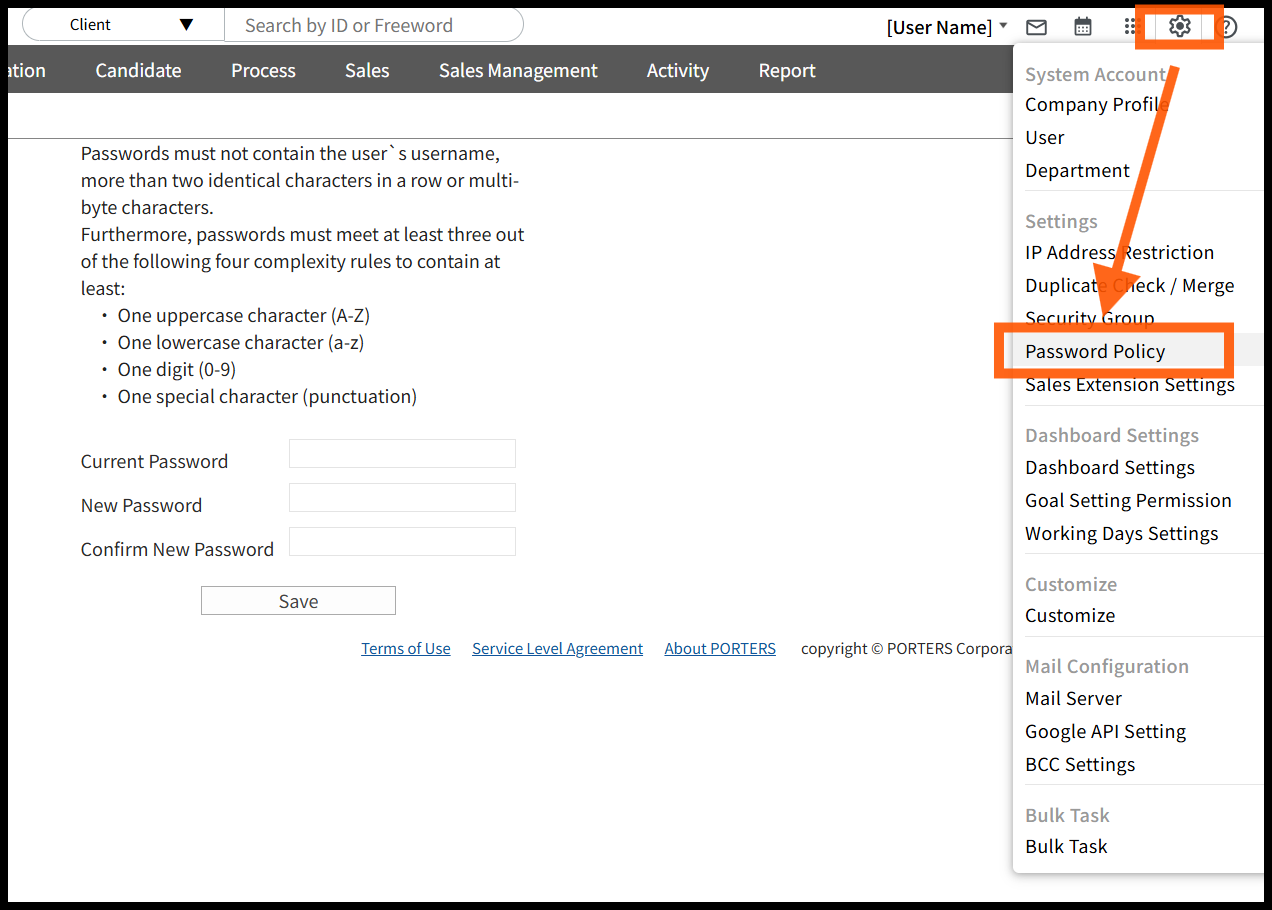The width and height of the screenshot is (1272, 910).
Task: Open the Service Level Agreement link
Action: tap(557, 648)
